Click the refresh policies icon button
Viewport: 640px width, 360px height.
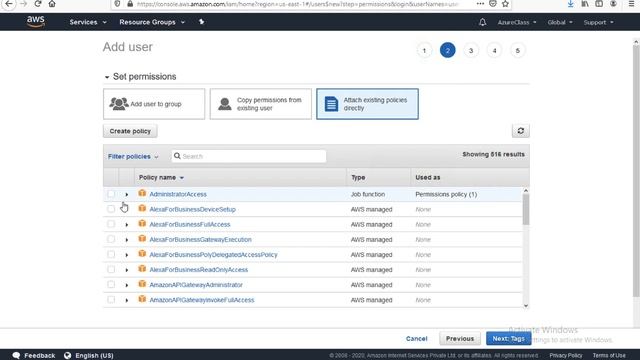pos(520,131)
